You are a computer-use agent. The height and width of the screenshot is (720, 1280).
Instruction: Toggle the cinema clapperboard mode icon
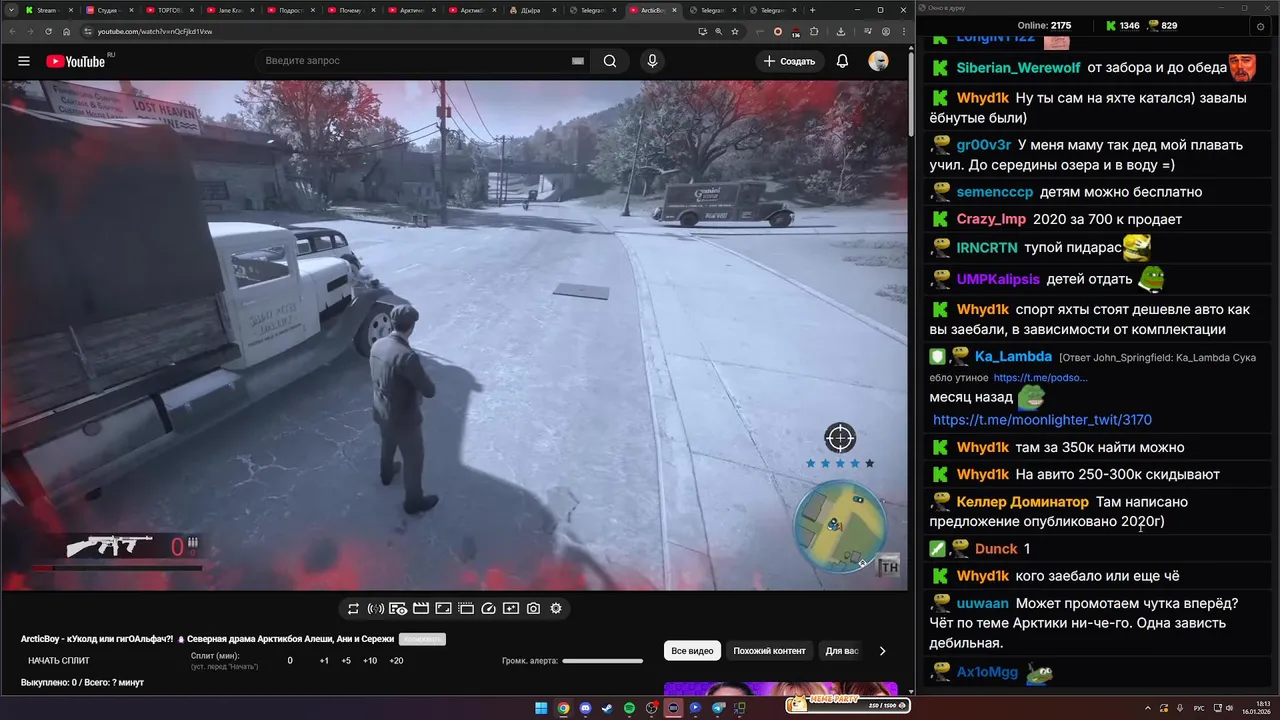tap(421, 608)
